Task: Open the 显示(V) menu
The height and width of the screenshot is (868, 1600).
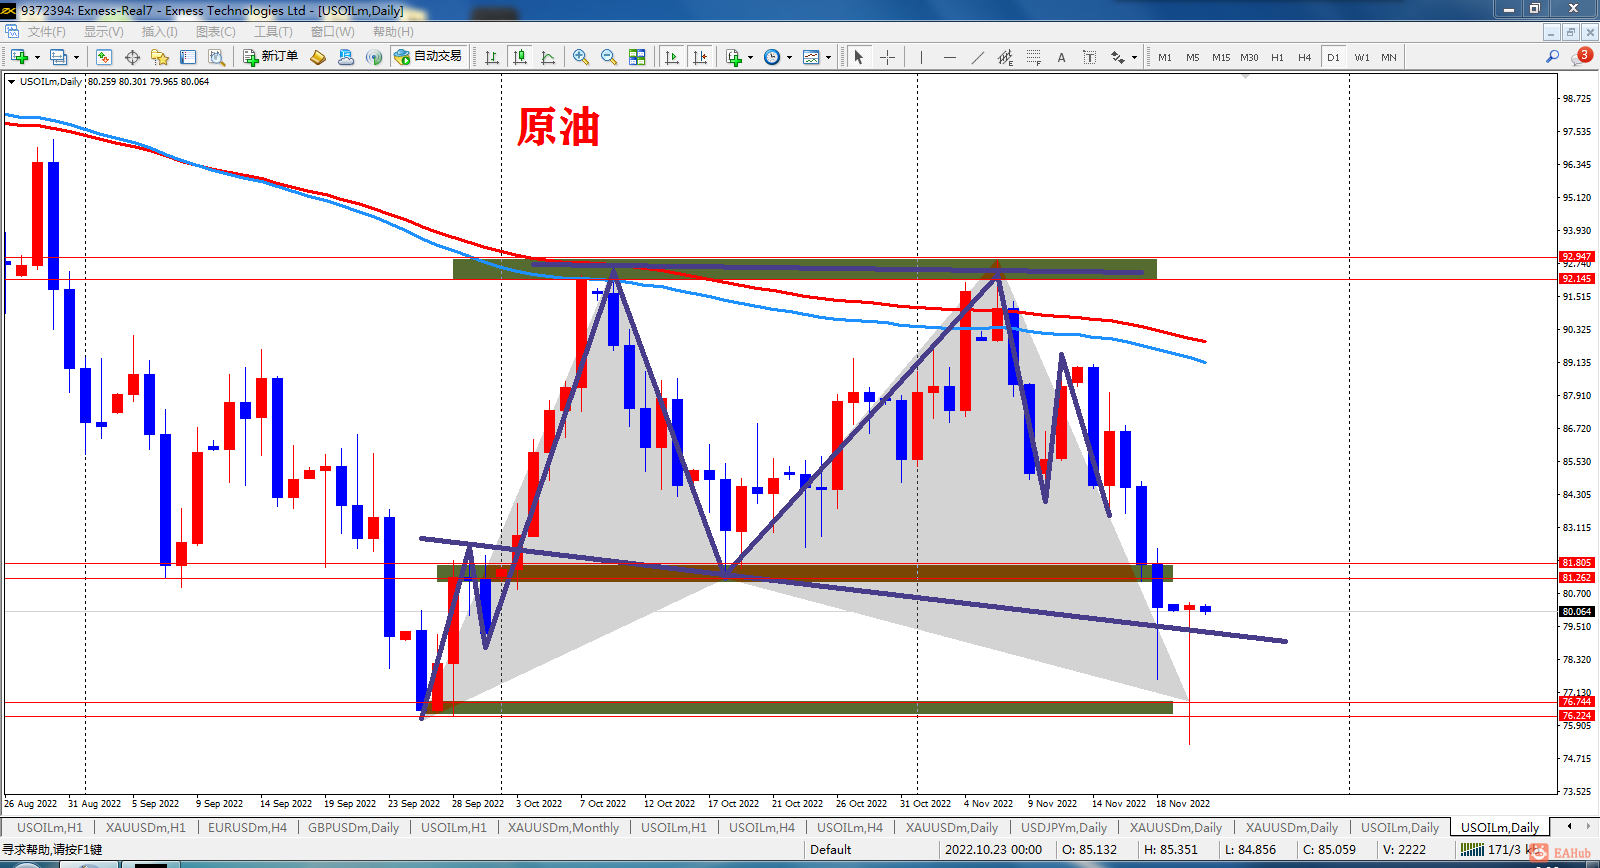Action: (x=103, y=32)
